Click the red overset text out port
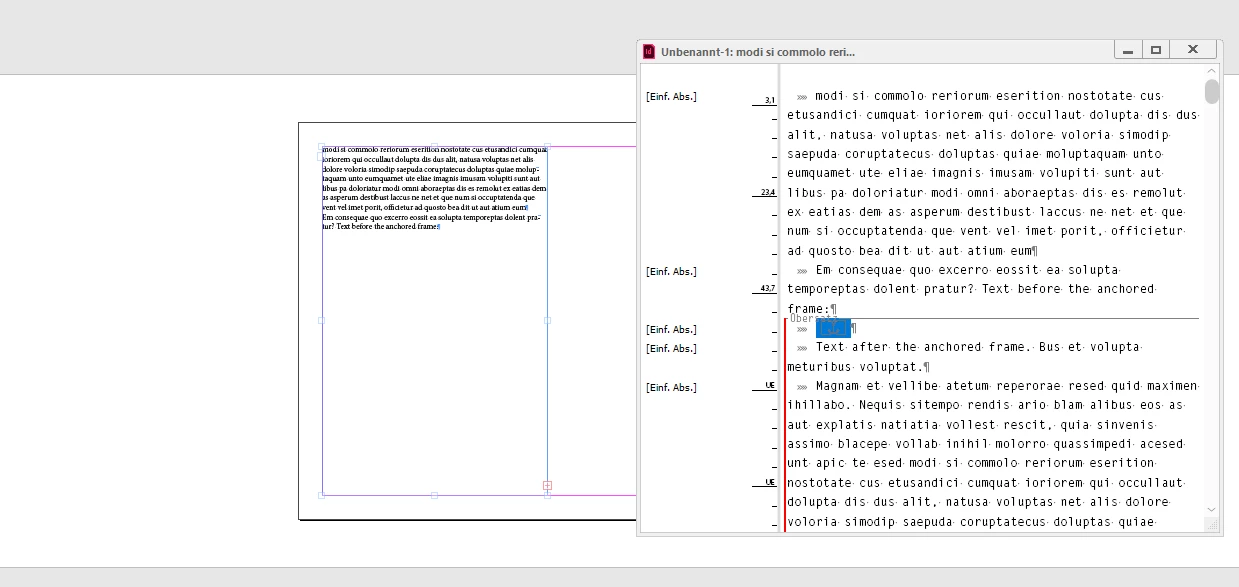The height and width of the screenshot is (587, 1239). pos(547,486)
